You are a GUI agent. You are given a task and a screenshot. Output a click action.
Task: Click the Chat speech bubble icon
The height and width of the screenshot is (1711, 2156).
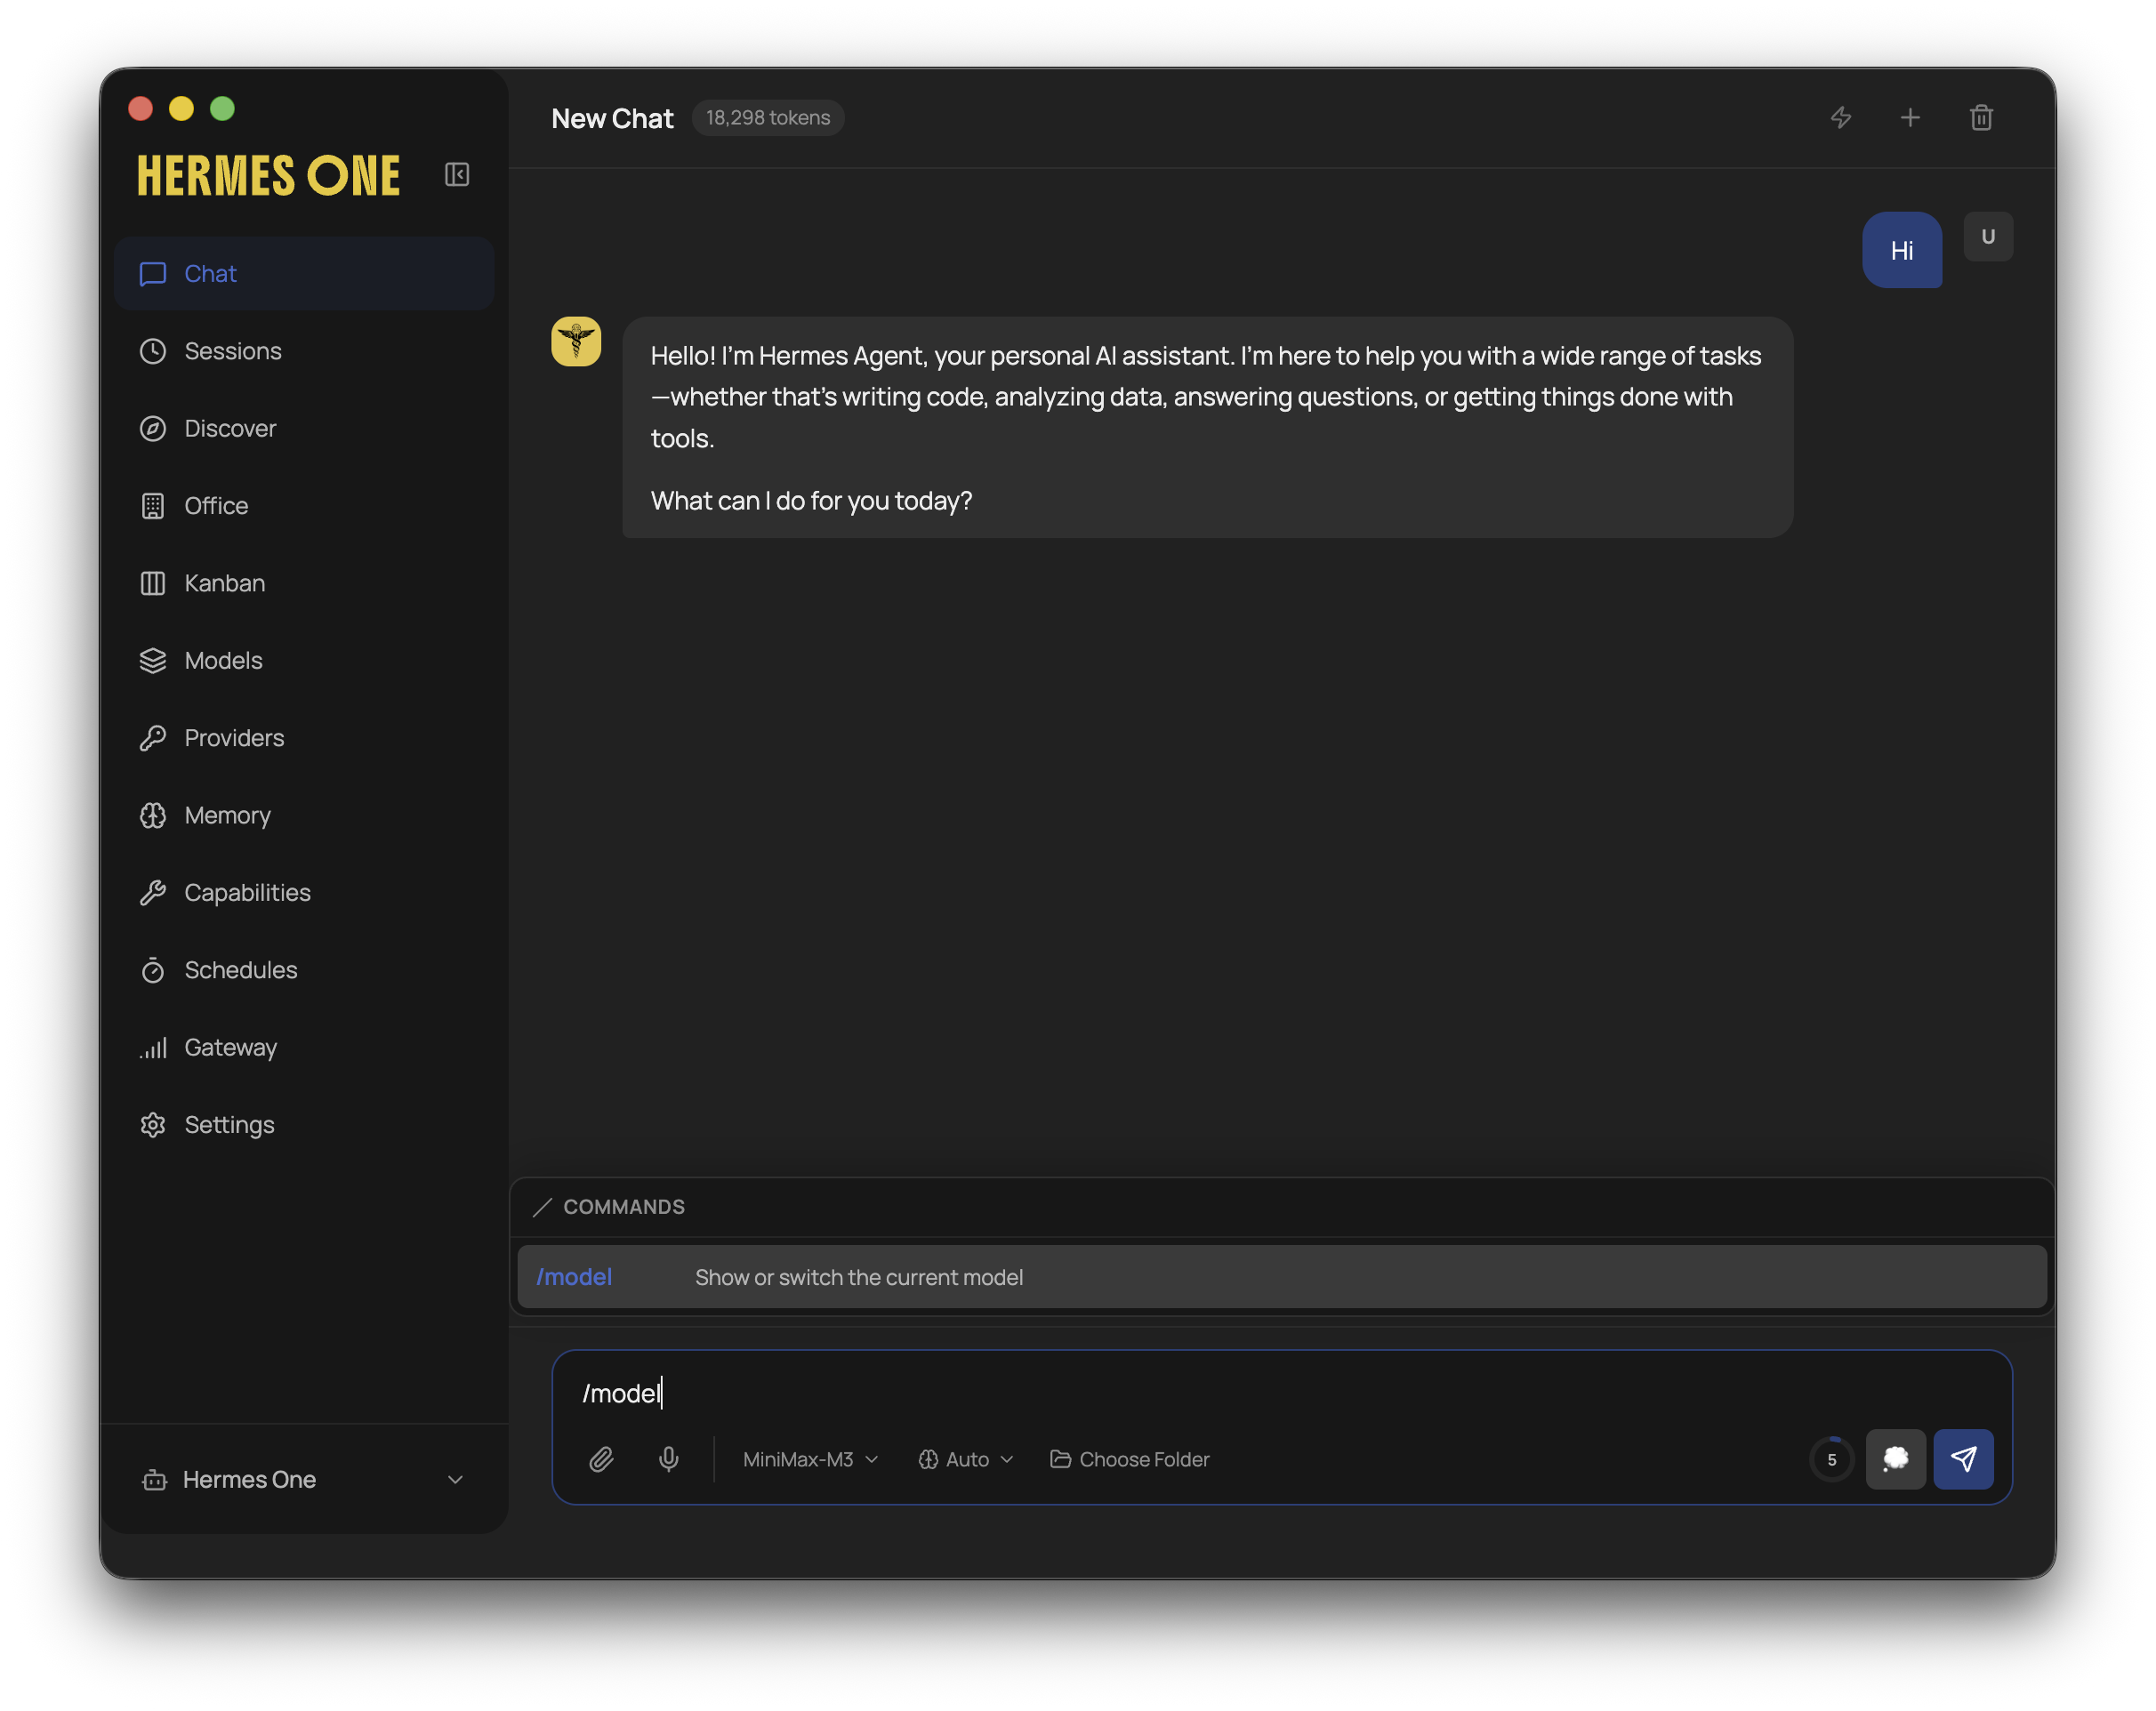click(153, 274)
